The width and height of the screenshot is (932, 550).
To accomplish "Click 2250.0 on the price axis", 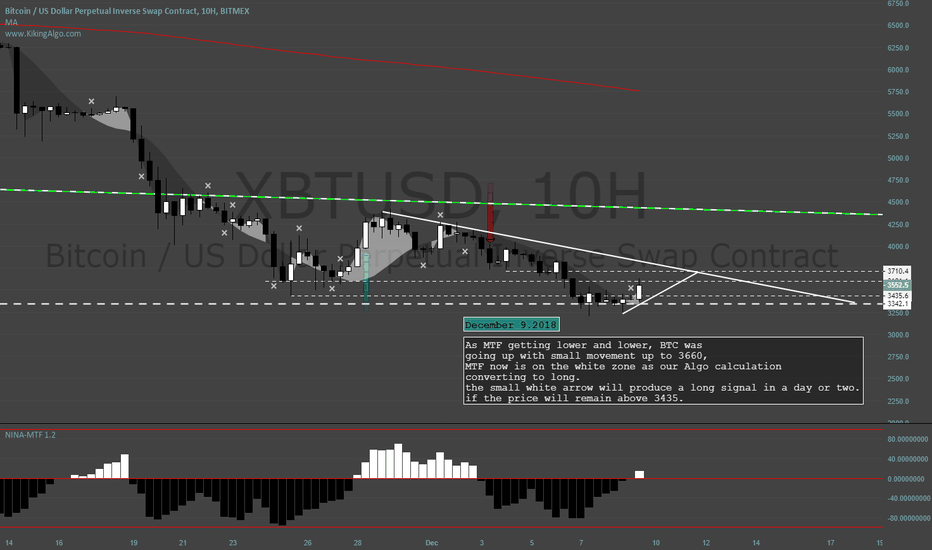I will pyautogui.click(x=898, y=401).
